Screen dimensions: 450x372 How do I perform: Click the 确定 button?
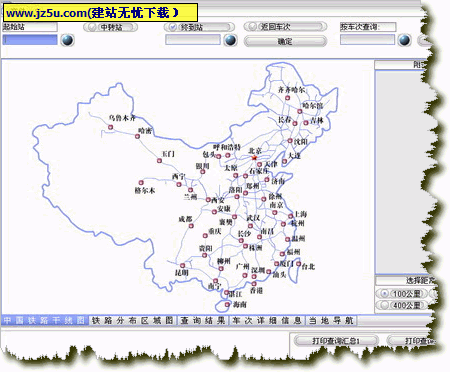[285, 41]
